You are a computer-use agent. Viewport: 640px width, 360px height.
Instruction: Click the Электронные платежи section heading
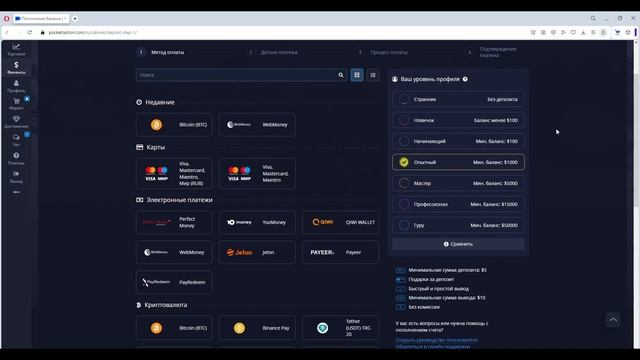pos(179,200)
